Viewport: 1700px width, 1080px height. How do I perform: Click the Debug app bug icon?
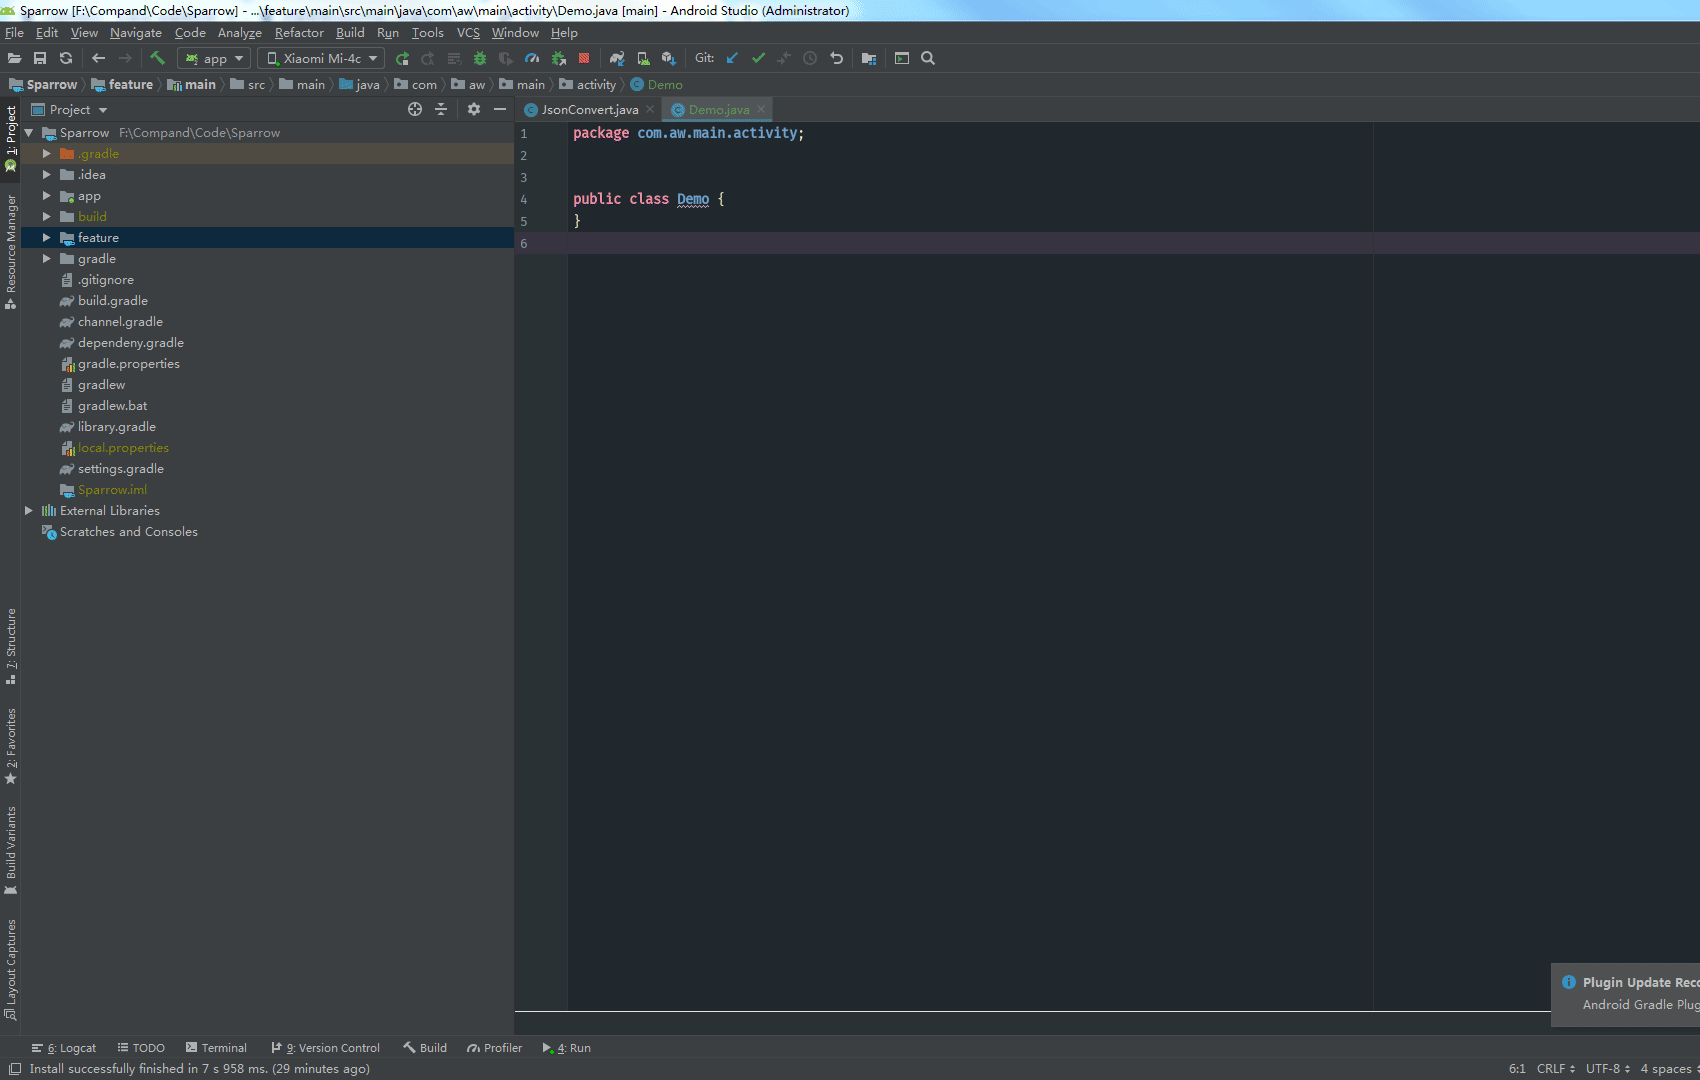pos(480,58)
